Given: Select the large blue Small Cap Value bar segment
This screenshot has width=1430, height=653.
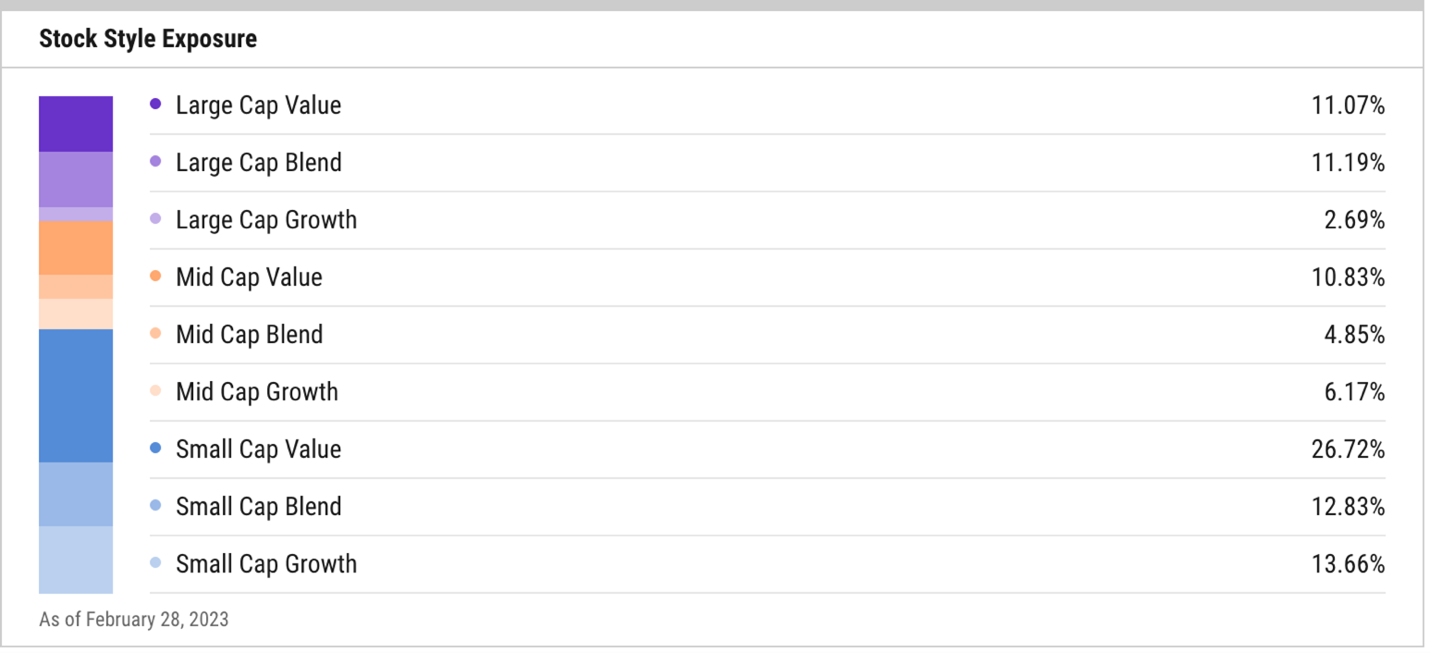Looking at the screenshot, I should click(76, 395).
